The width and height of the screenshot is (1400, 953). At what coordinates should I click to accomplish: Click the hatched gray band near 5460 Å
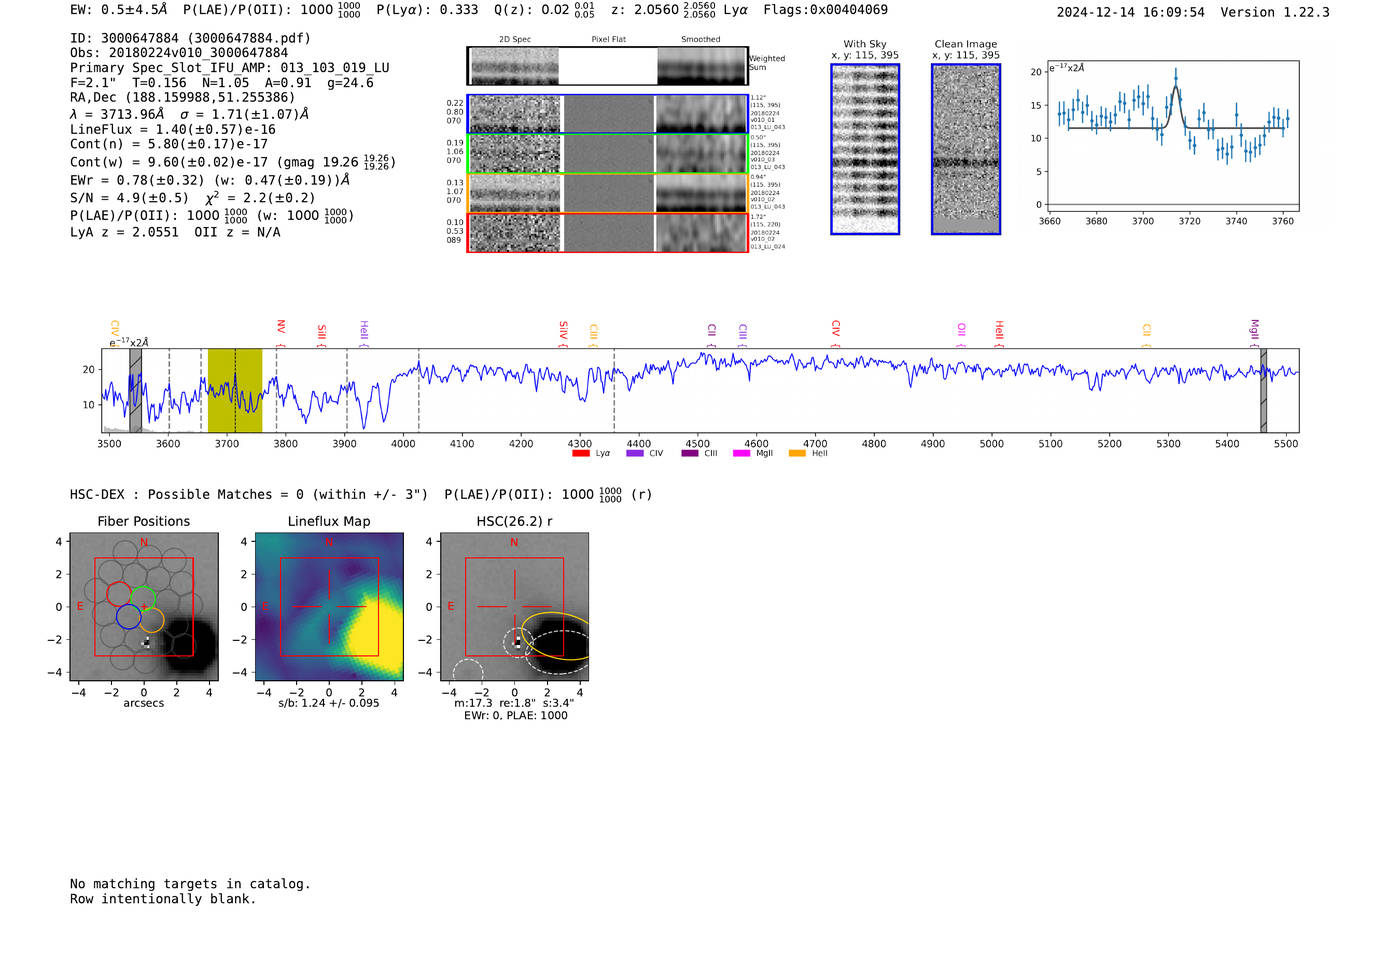pos(1263,390)
